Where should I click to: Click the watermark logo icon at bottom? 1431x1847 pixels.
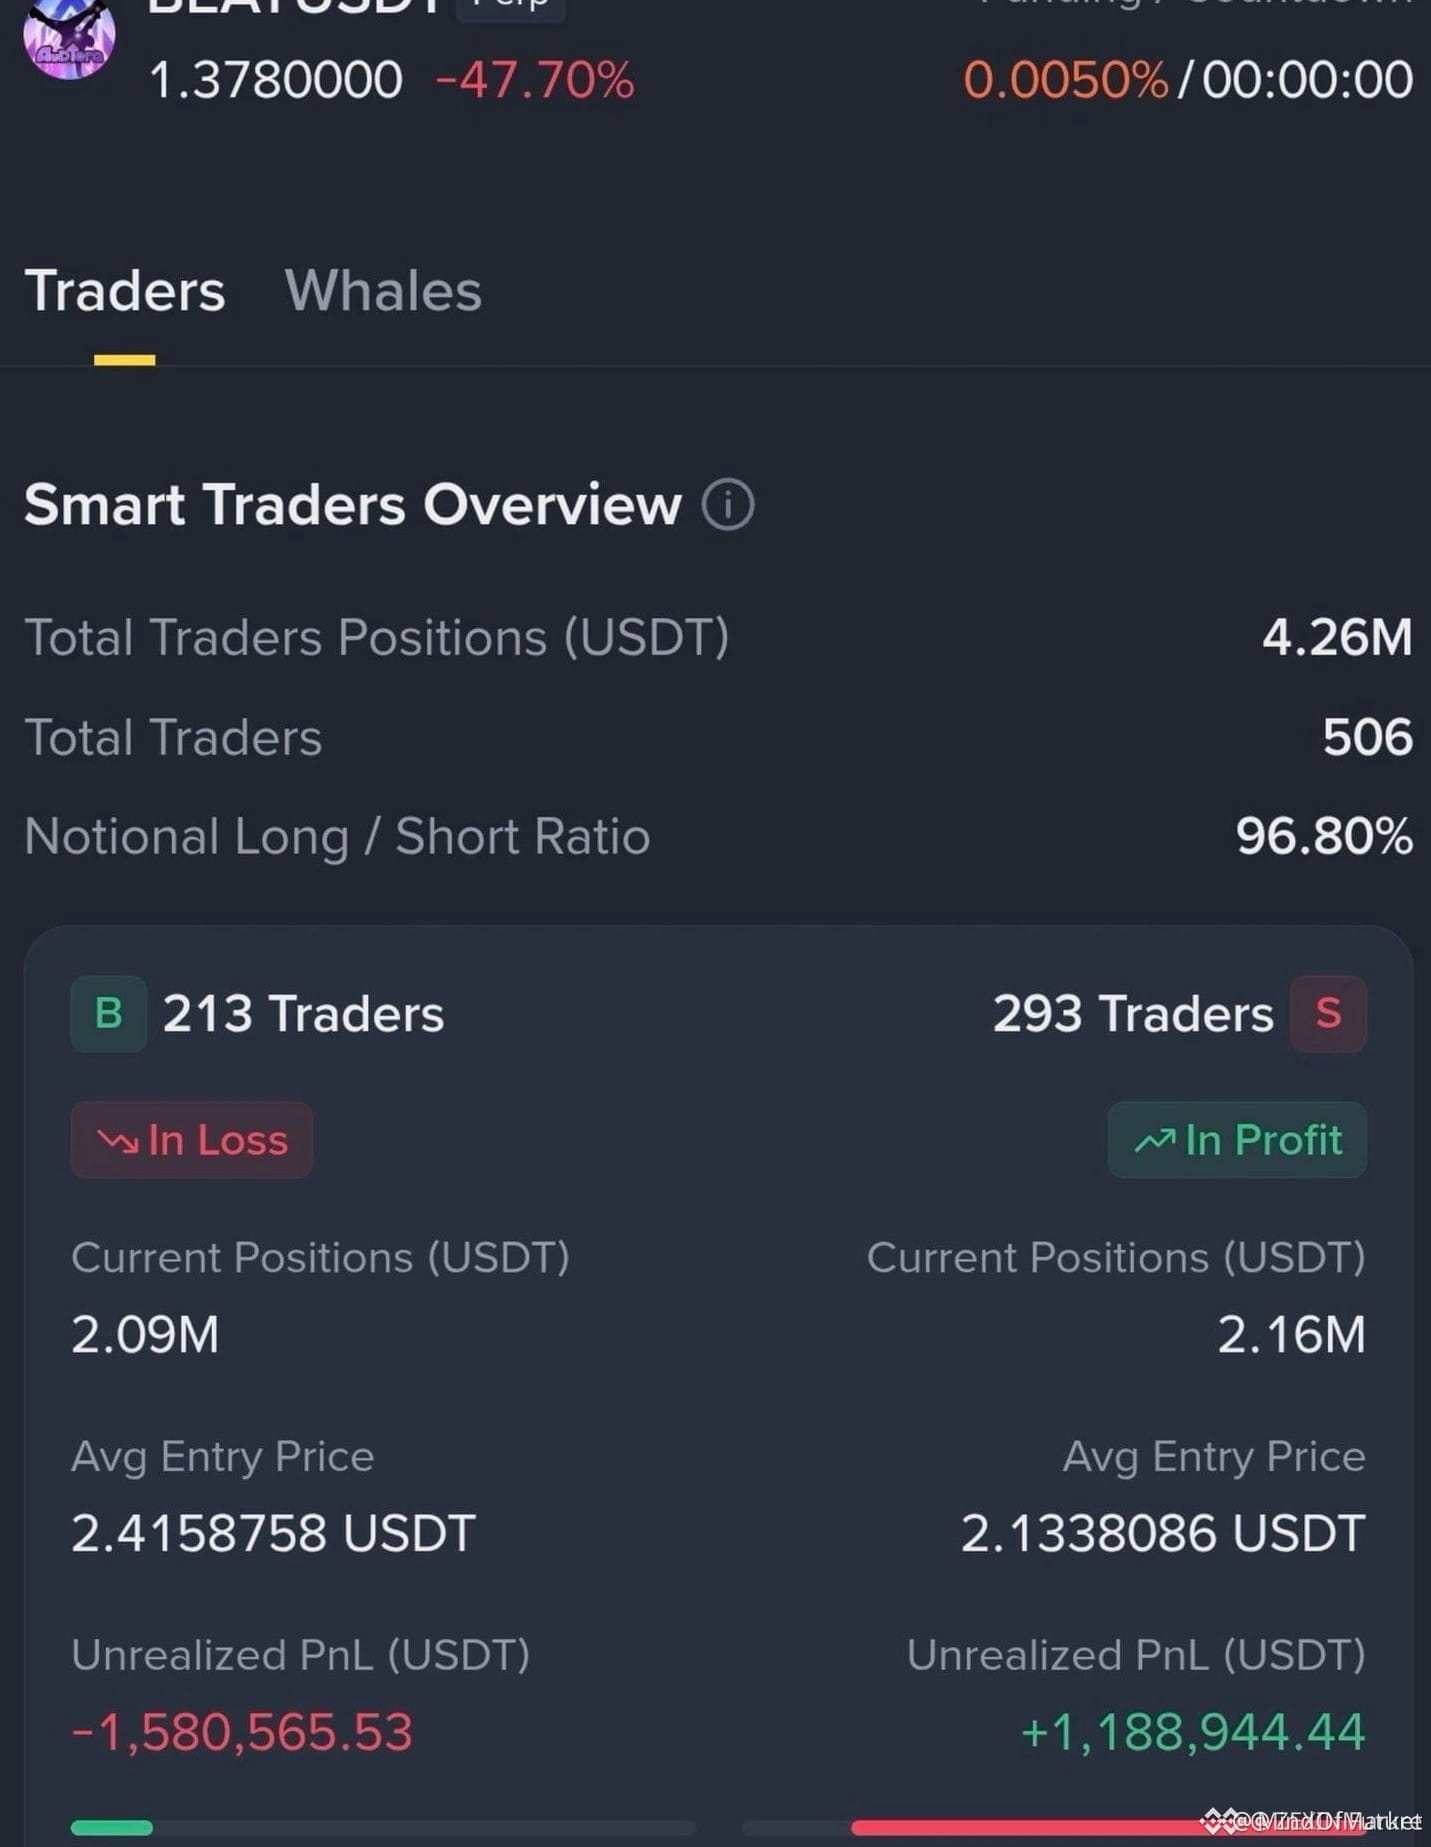(x=1218, y=1820)
